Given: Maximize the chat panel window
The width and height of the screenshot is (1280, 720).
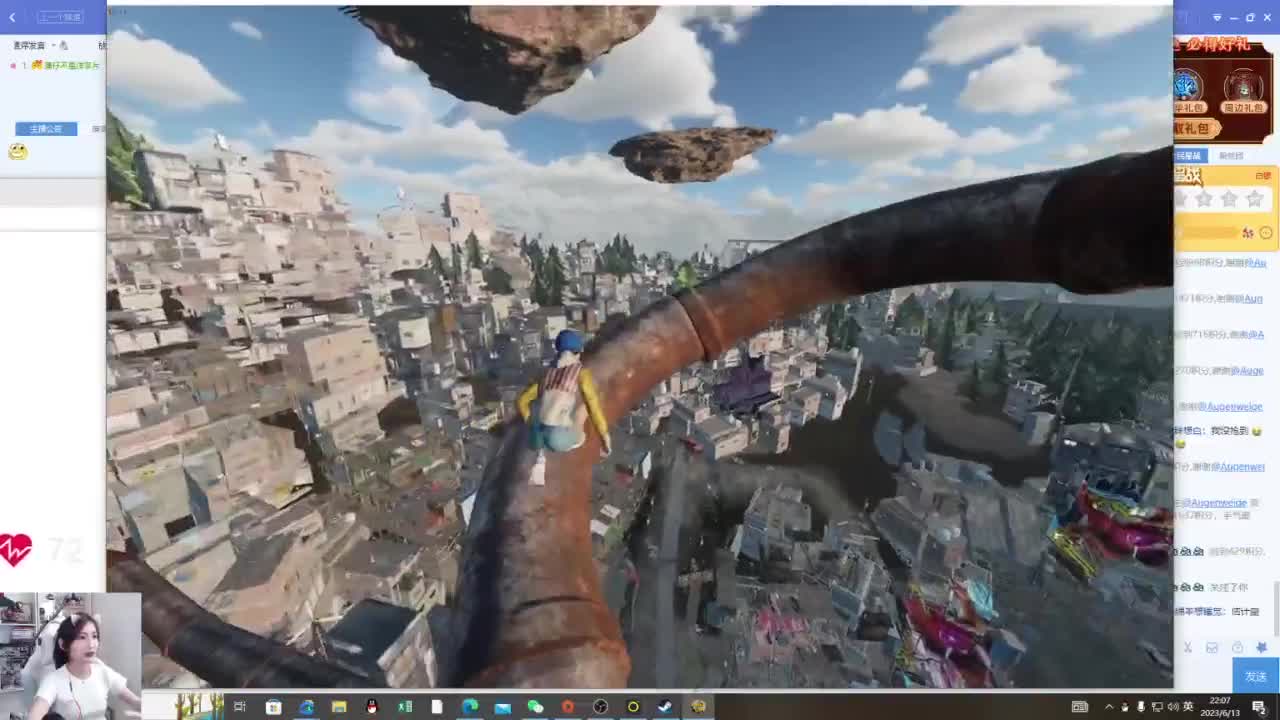Looking at the screenshot, I should 1250,17.
